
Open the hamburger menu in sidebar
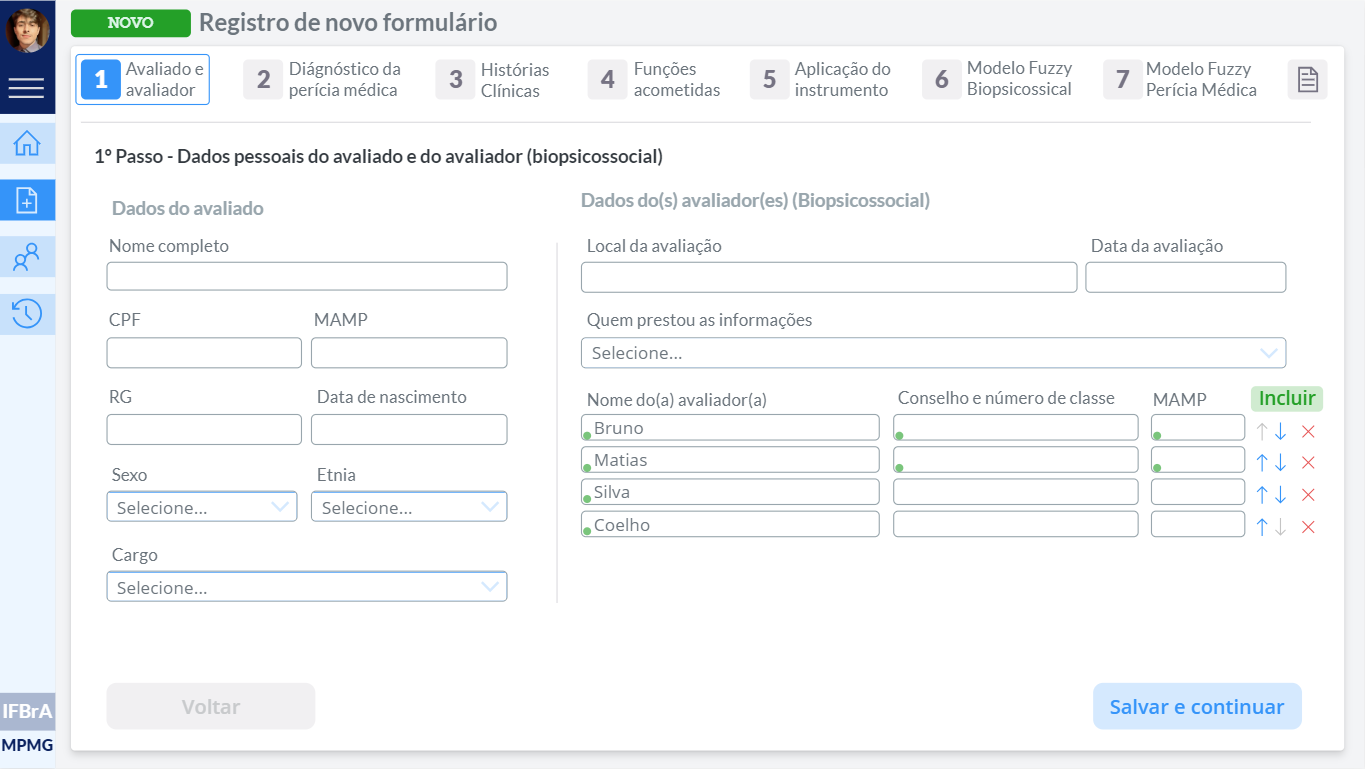pos(26,89)
